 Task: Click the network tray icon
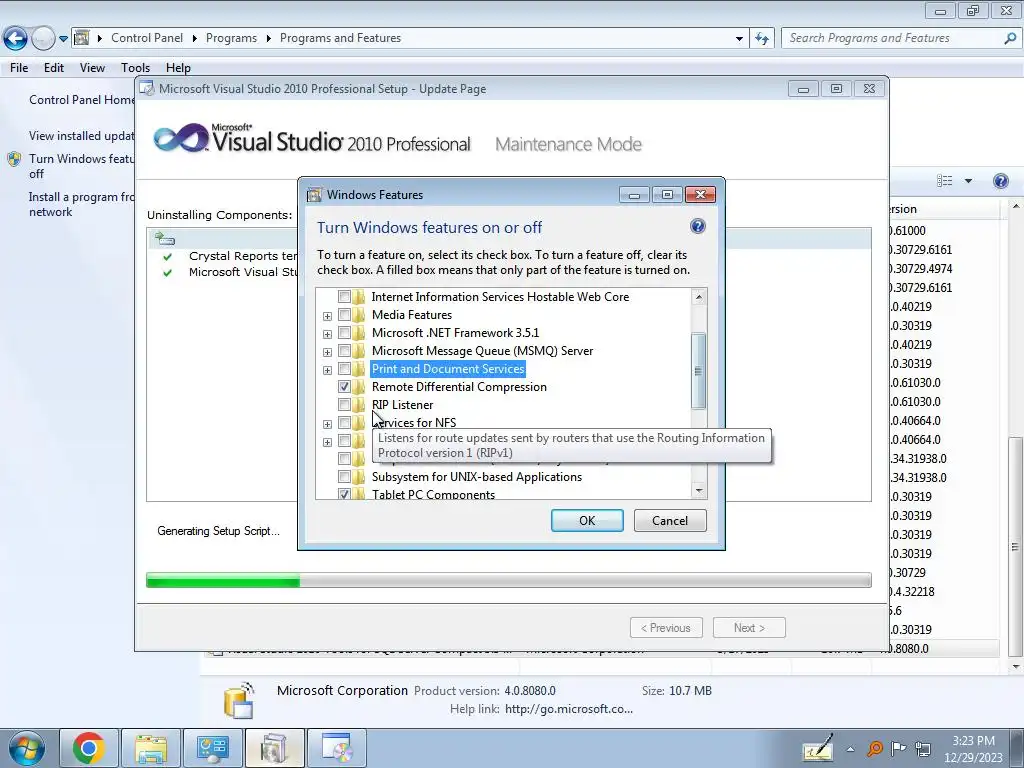[923, 749]
